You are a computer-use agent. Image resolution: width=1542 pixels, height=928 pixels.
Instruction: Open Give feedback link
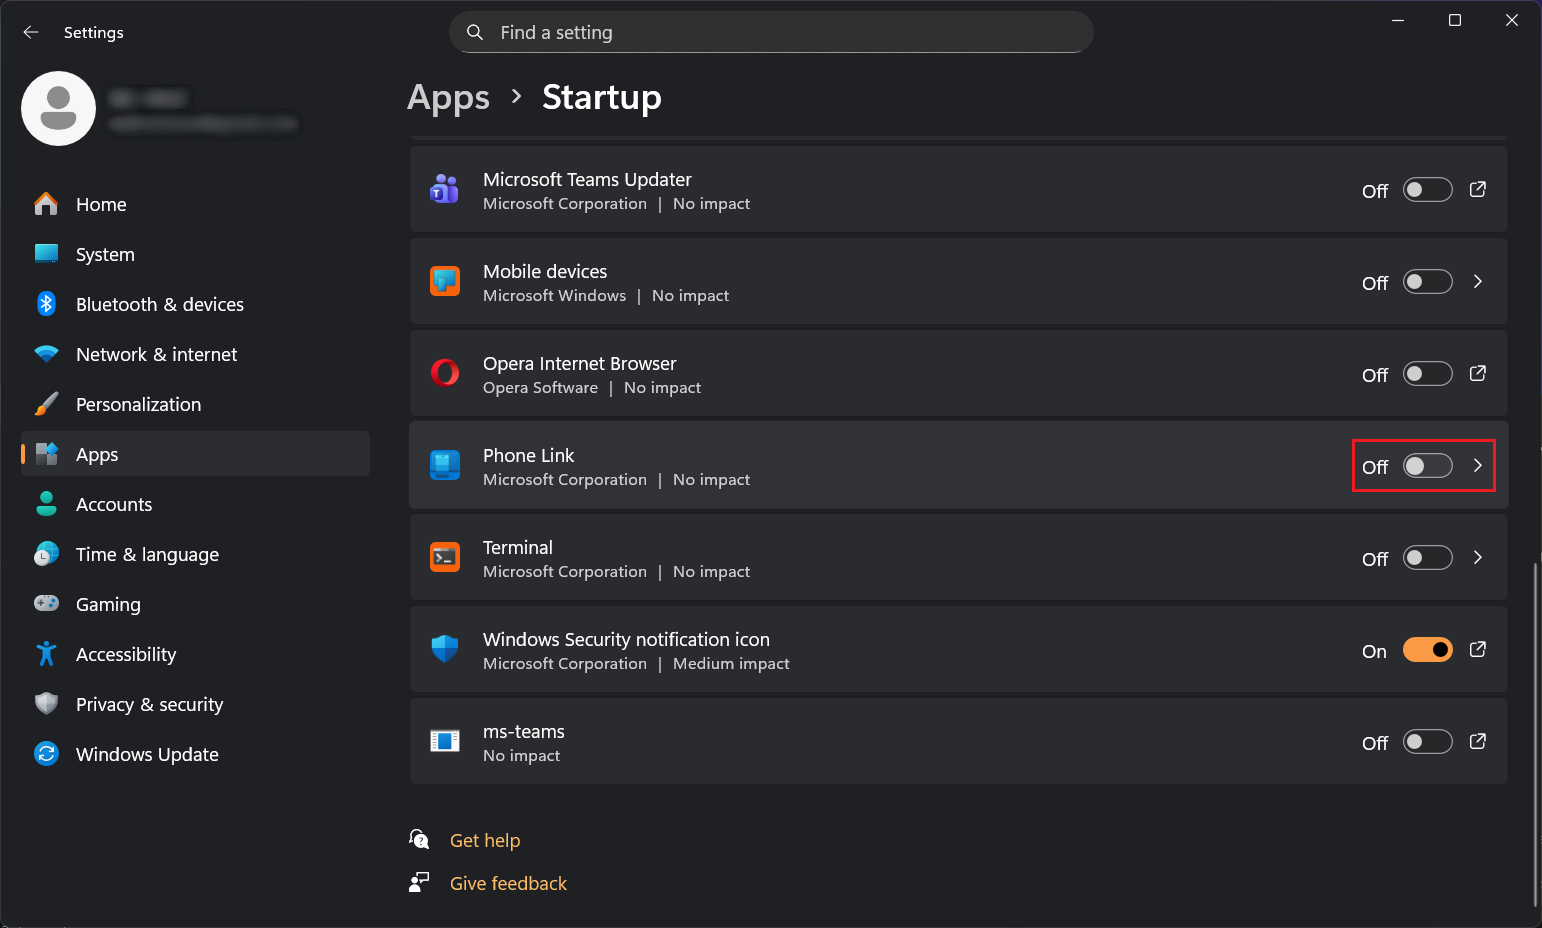click(x=508, y=883)
